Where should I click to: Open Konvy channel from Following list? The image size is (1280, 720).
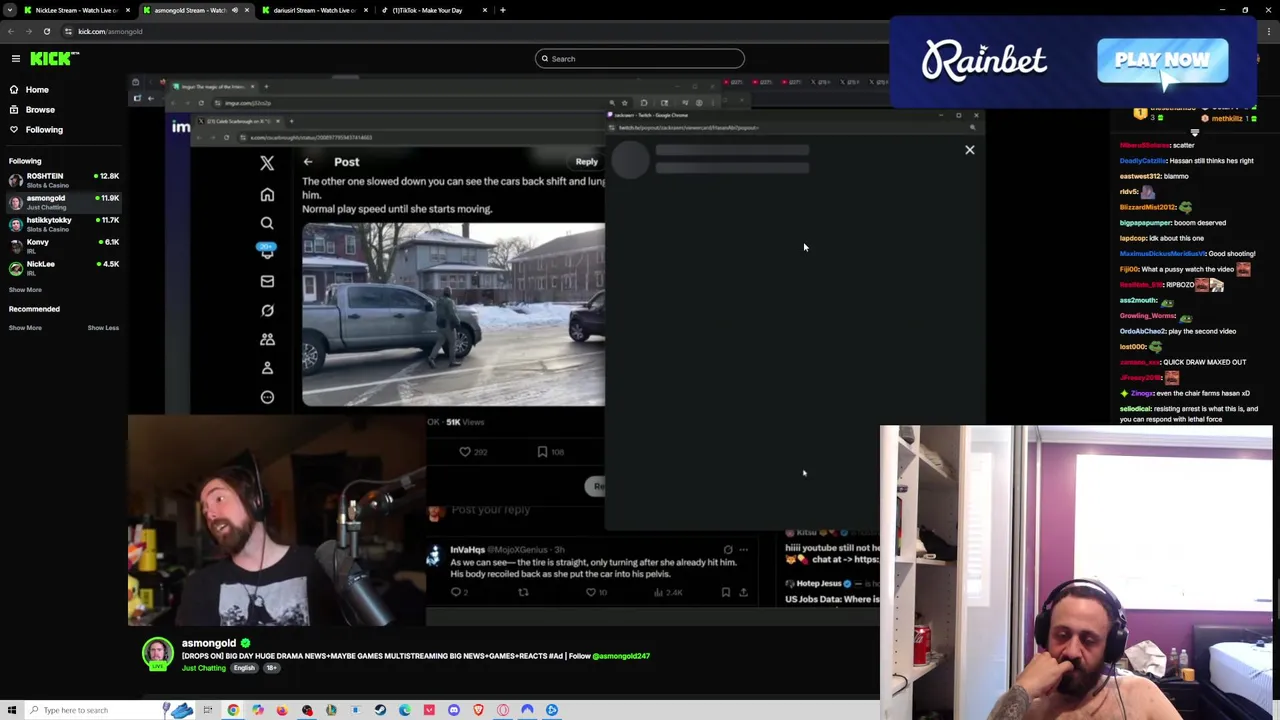(64, 246)
